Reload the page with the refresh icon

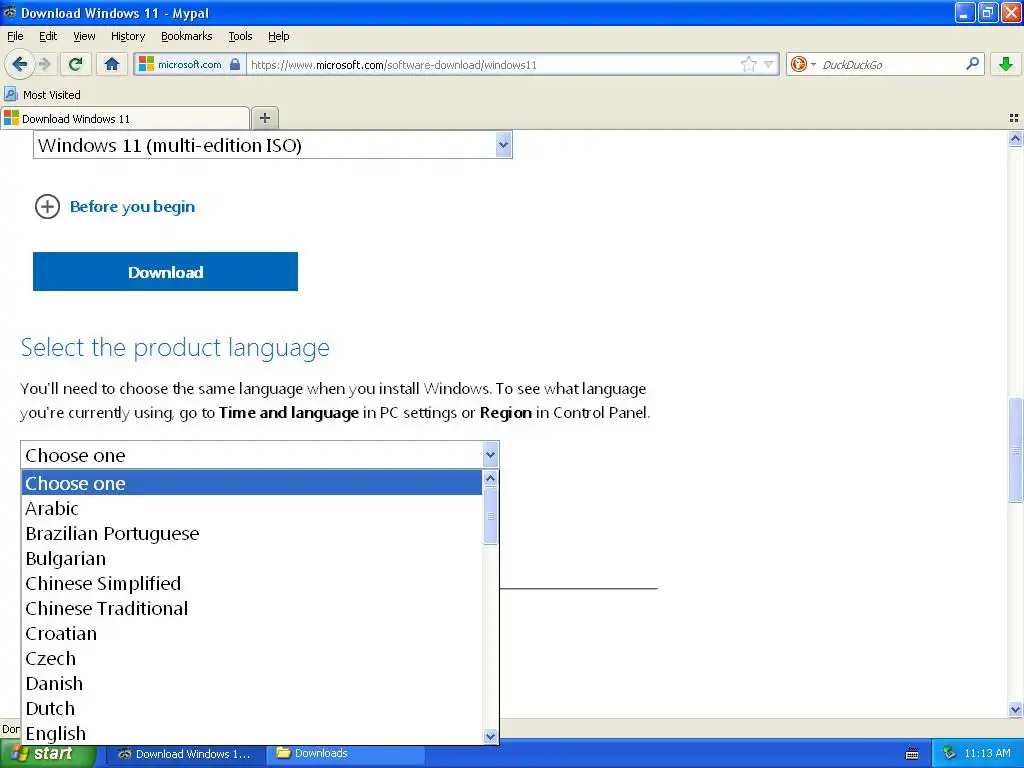pyautogui.click(x=76, y=64)
